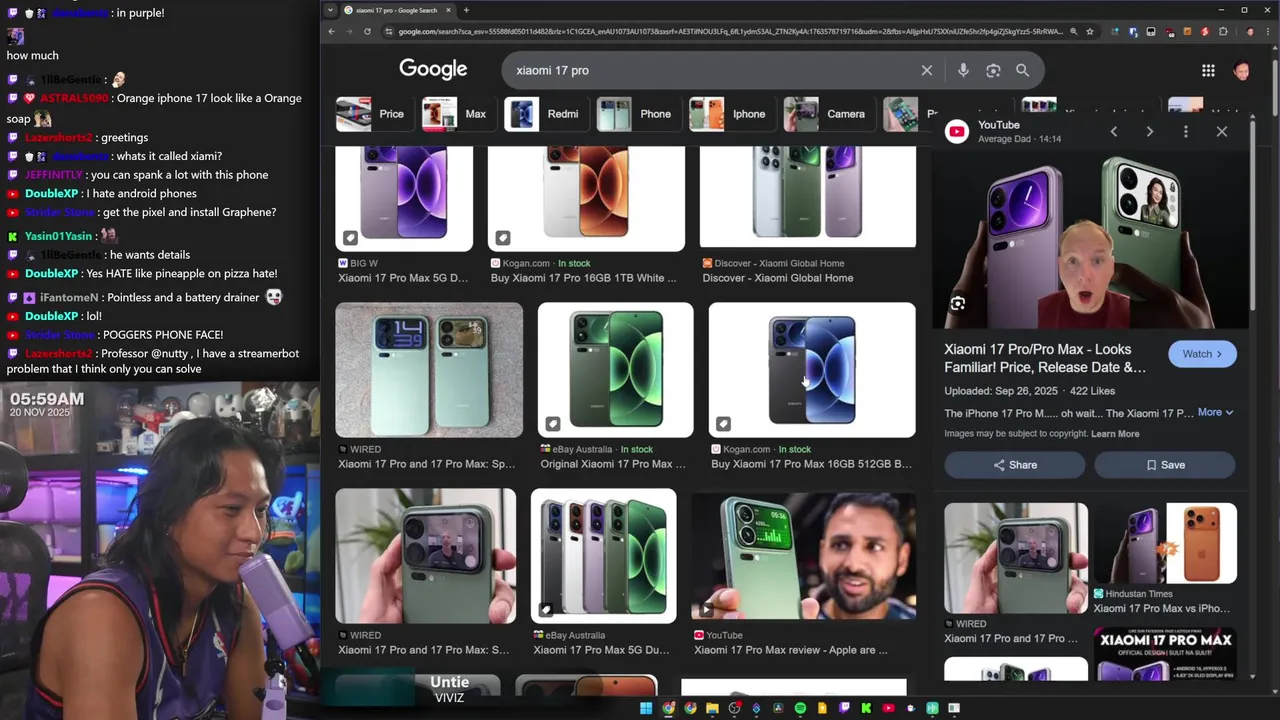Screen dimensions: 1280x720
Task: Share the selected image result
Action: click(1015, 465)
